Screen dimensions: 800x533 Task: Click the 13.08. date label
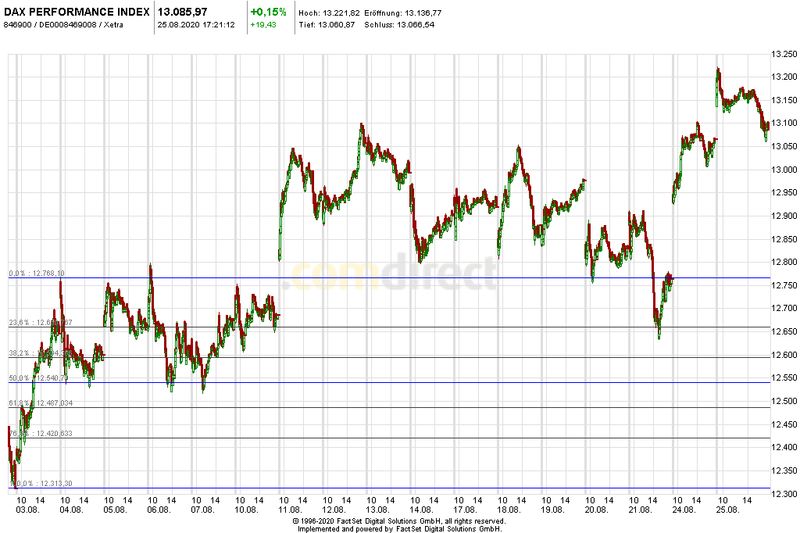click(378, 510)
